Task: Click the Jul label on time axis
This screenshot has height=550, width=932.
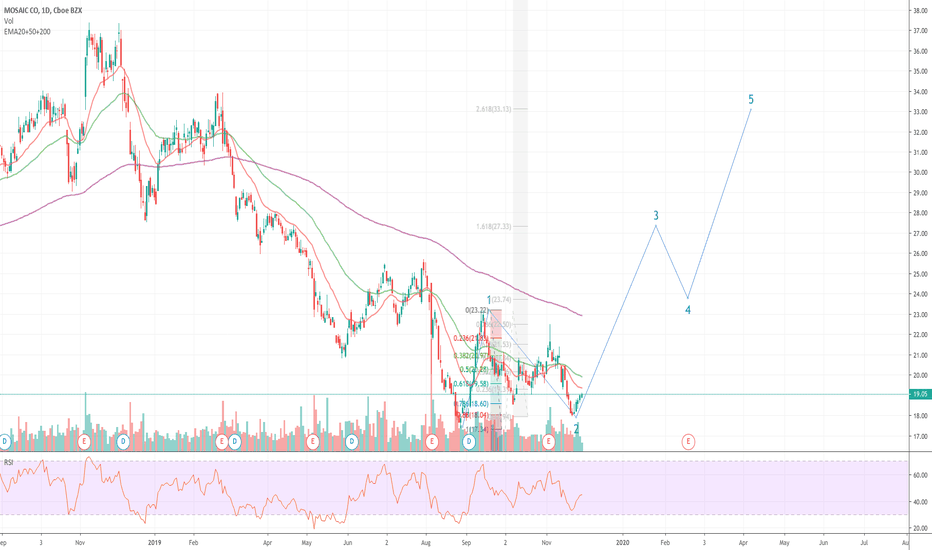Action: point(864,542)
